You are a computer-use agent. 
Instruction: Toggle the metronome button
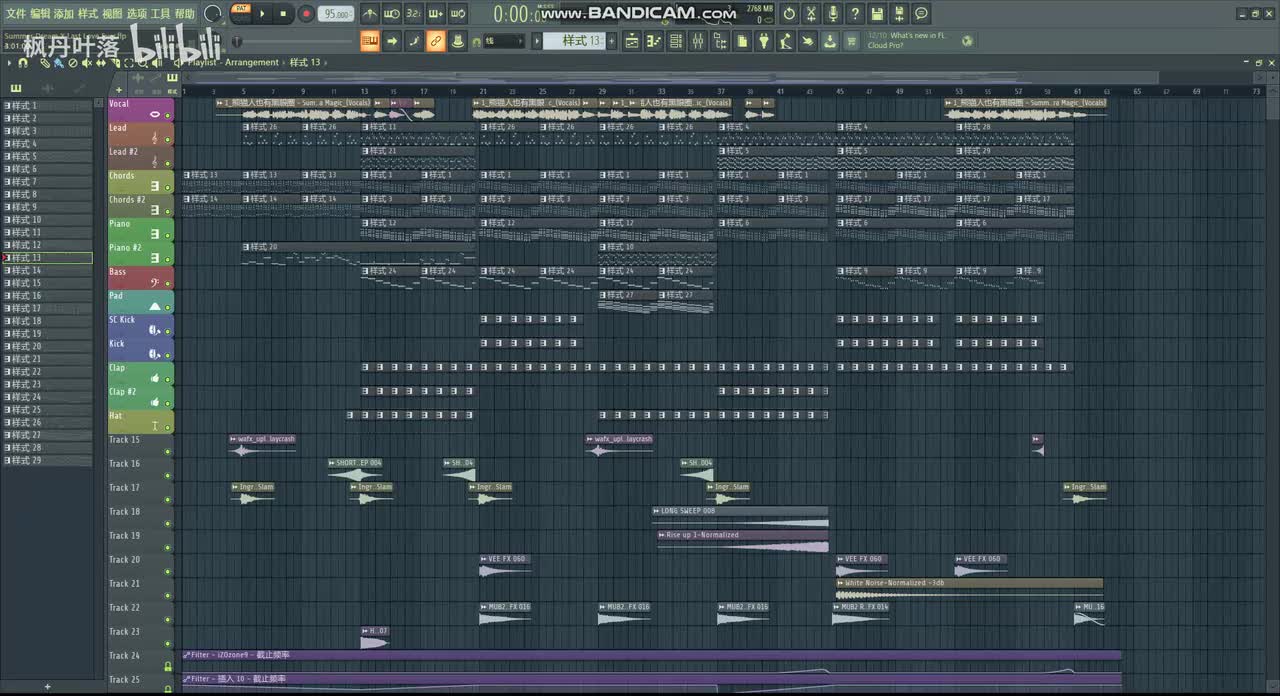pyautogui.click(x=370, y=14)
